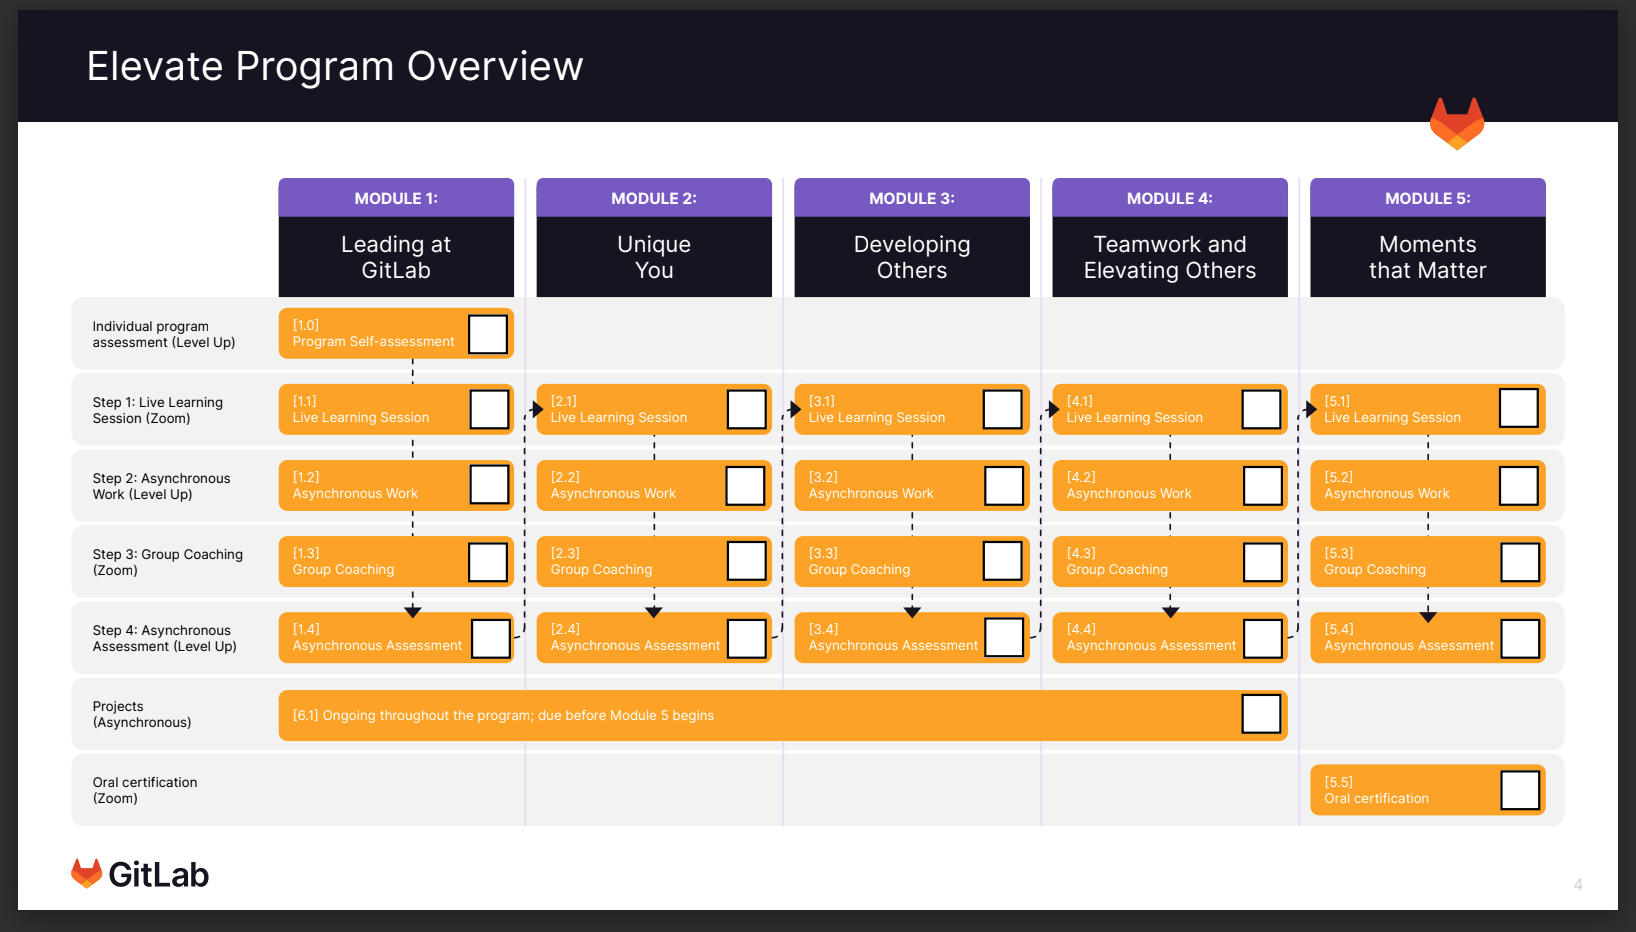Check the [3.4] Asynchronous Assessment box

[1003, 637]
